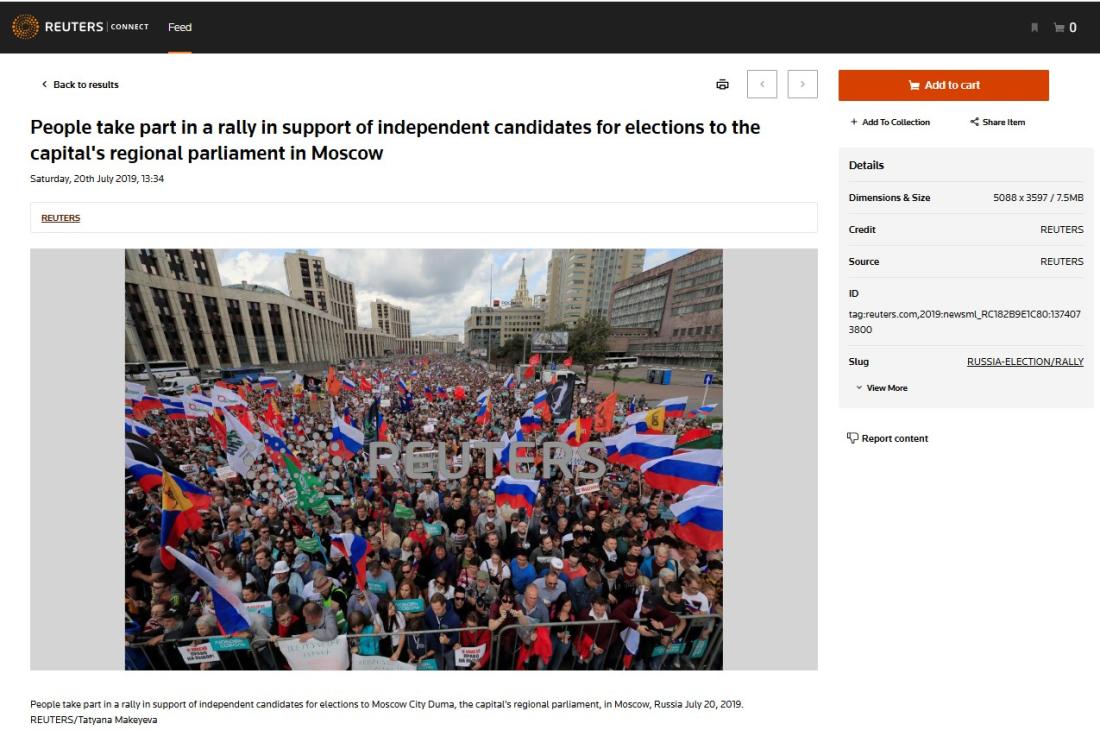Click the Details panel heading
Viewport: 1100px width, 730px height.
pos(866,165)
